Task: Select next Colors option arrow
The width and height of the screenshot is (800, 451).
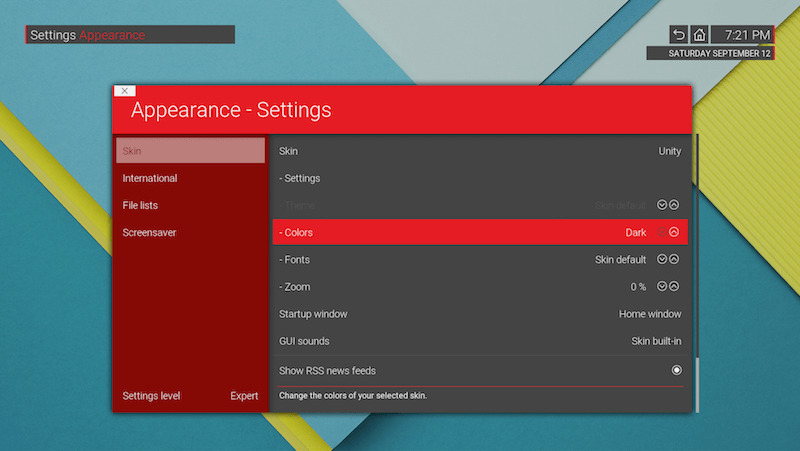Action: (674, 232)
